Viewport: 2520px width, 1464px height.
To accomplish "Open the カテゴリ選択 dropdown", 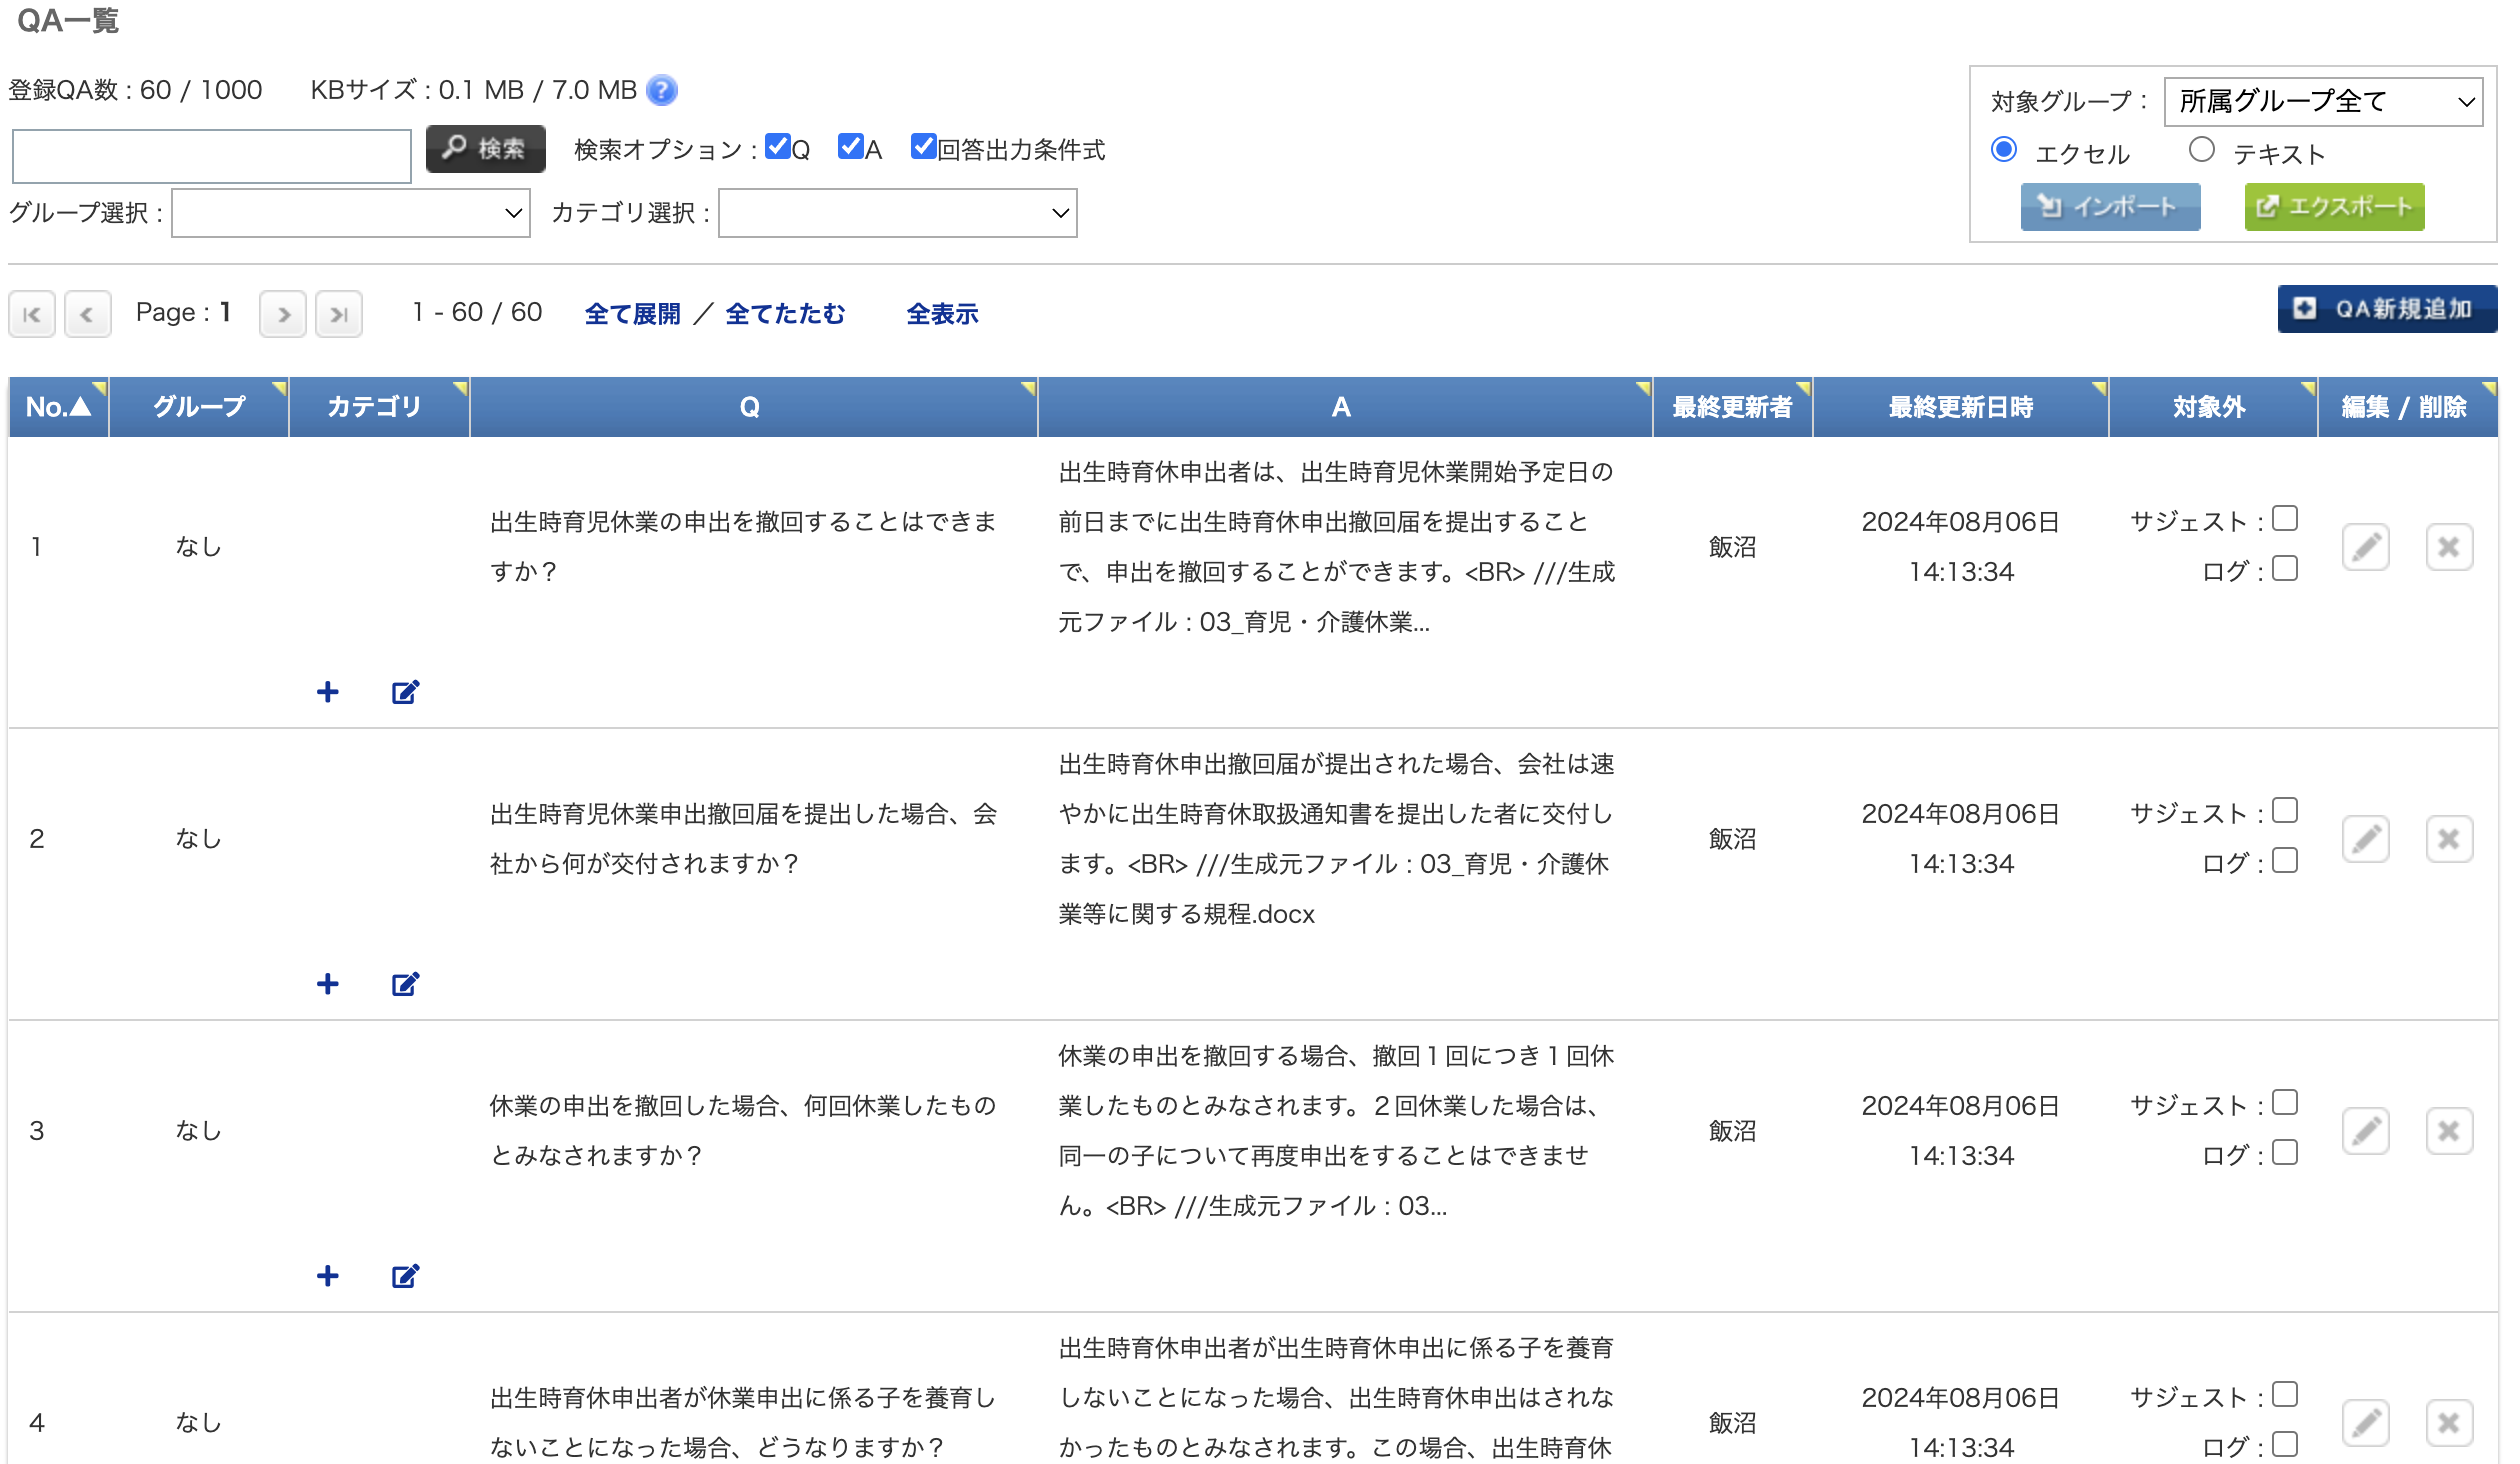I will (897, 213).
